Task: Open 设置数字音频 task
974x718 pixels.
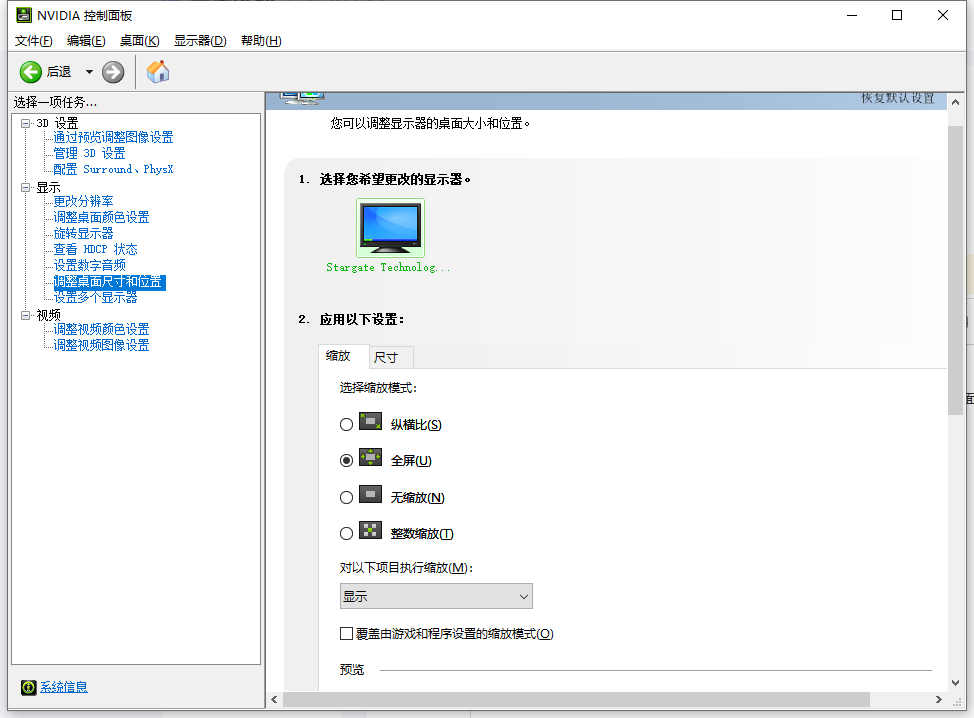Action: [x=89, y=266]
